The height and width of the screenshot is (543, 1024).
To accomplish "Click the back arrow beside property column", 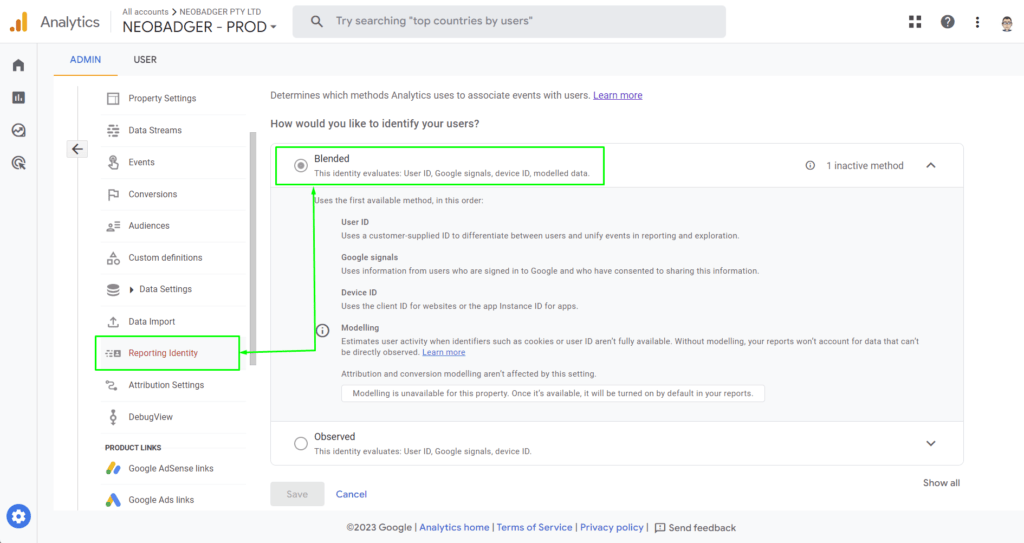I will click(77, 149).
